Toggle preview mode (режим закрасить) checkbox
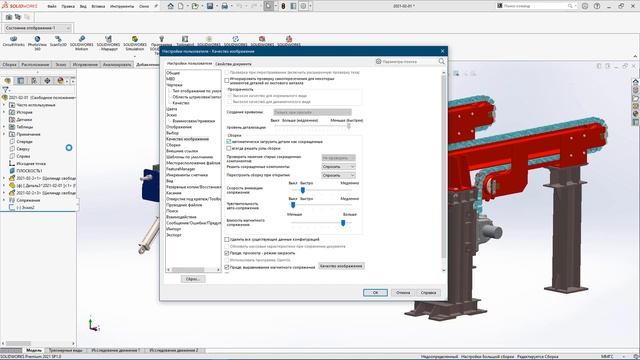Screen dimensions: 640x360 pos(227,253)
